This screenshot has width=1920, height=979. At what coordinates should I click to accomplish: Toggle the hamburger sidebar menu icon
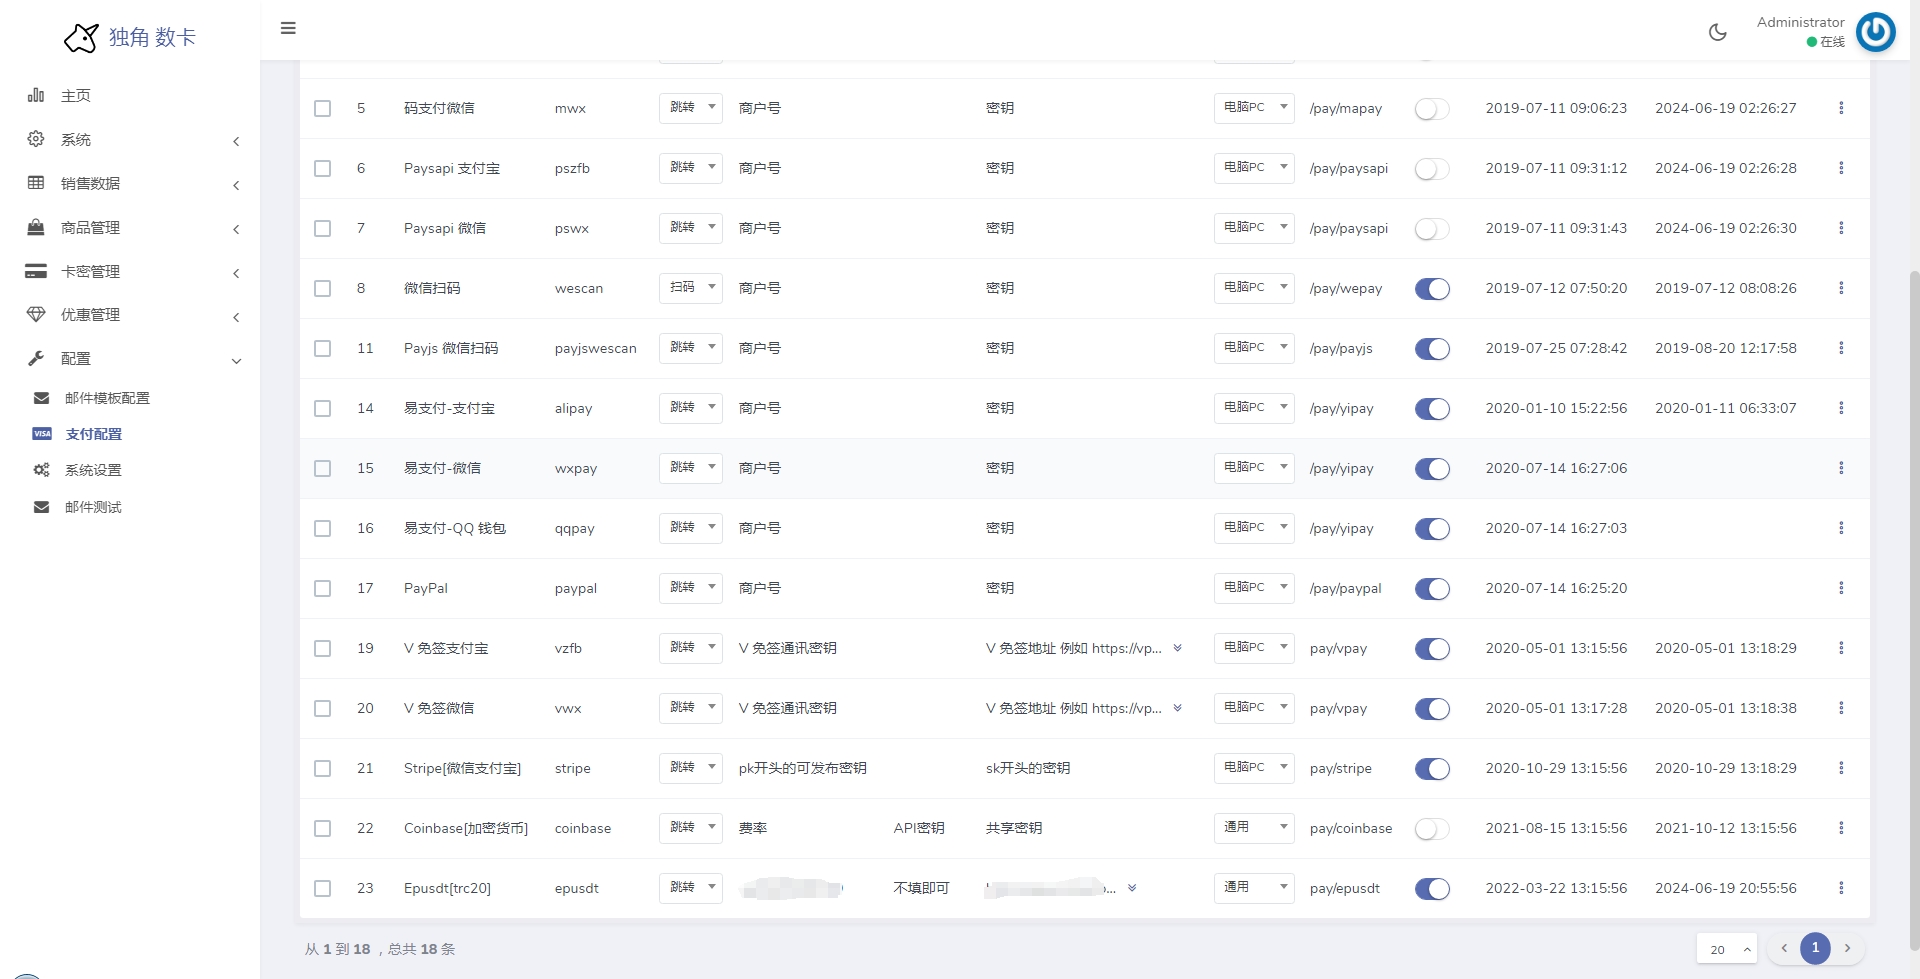point(288,28)
